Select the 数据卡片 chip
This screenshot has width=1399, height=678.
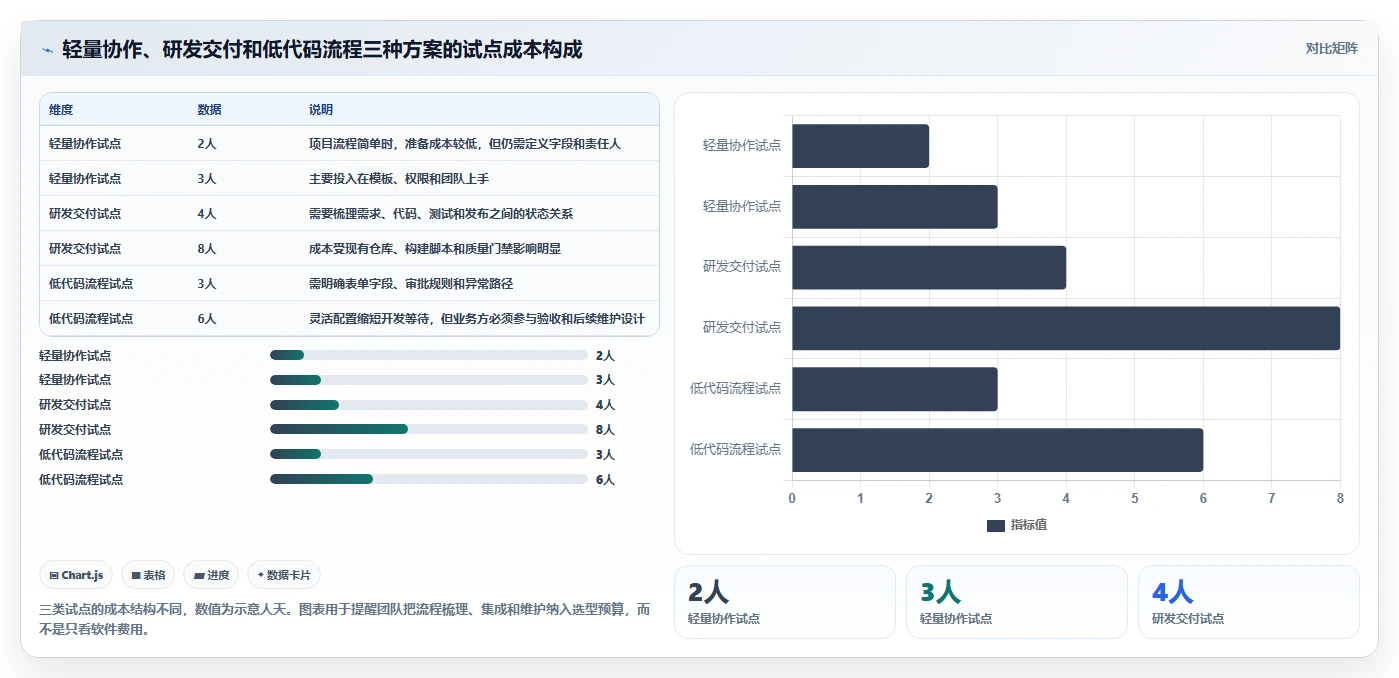(284, 575)
